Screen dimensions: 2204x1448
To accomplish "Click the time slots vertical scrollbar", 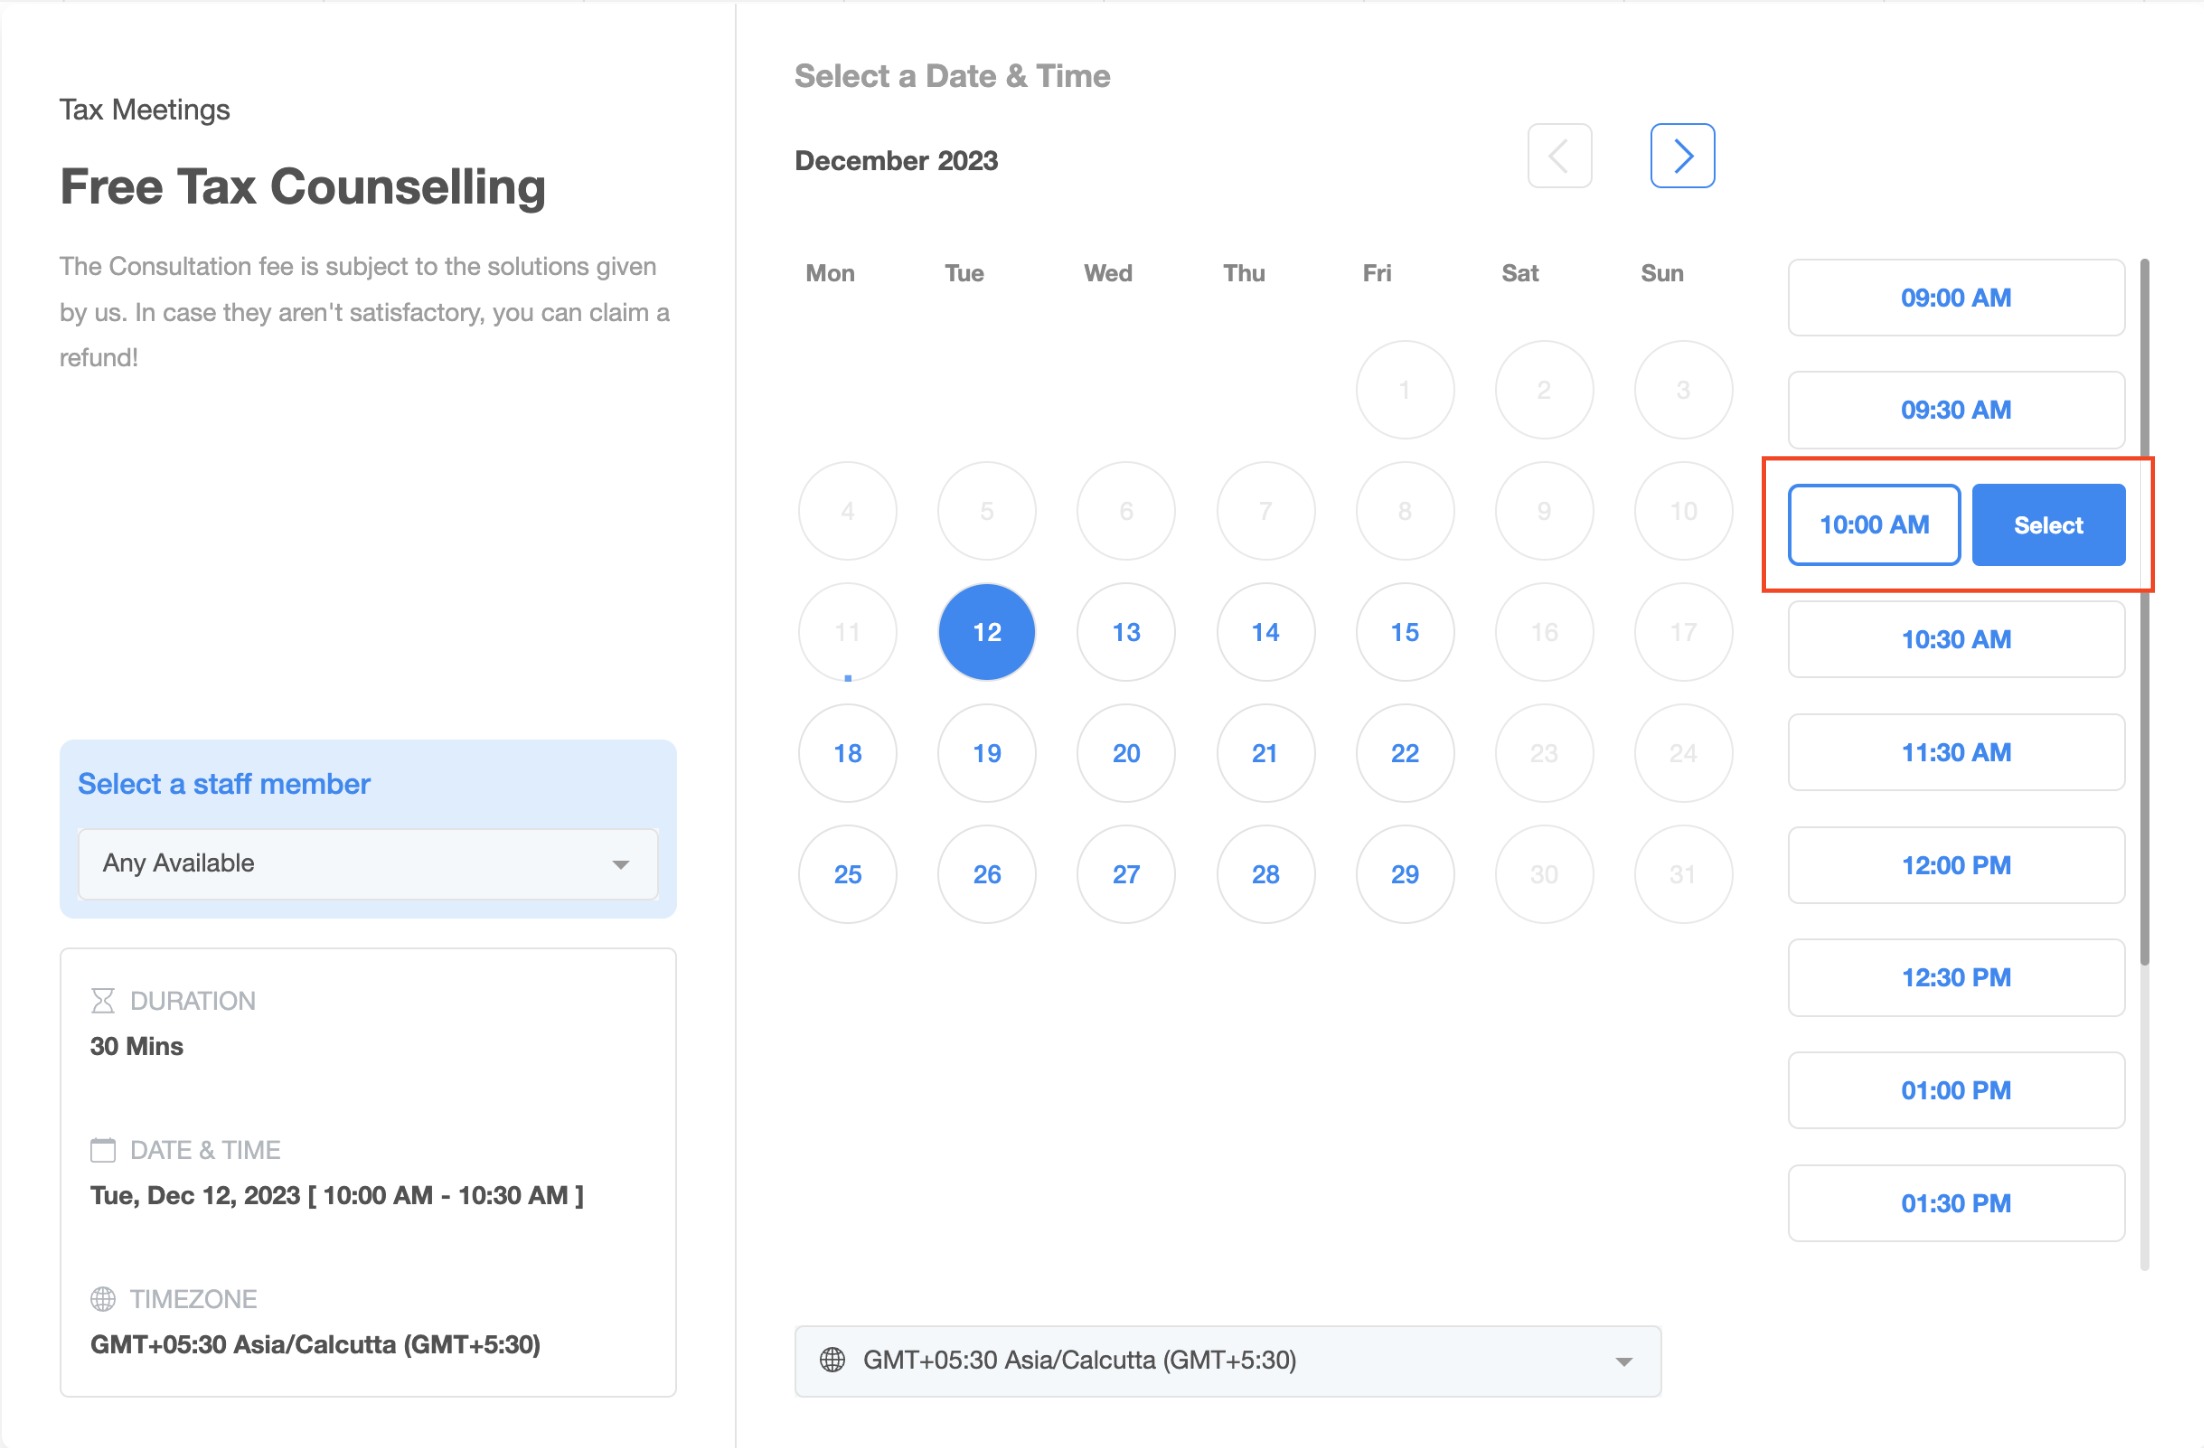I will click(x=2144, y=610).
